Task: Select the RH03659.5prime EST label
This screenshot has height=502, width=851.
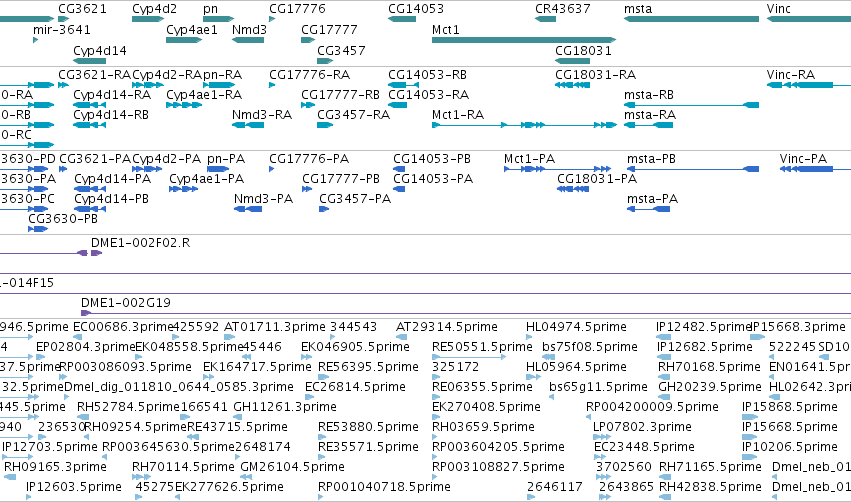Action: (x=483, y=427)
